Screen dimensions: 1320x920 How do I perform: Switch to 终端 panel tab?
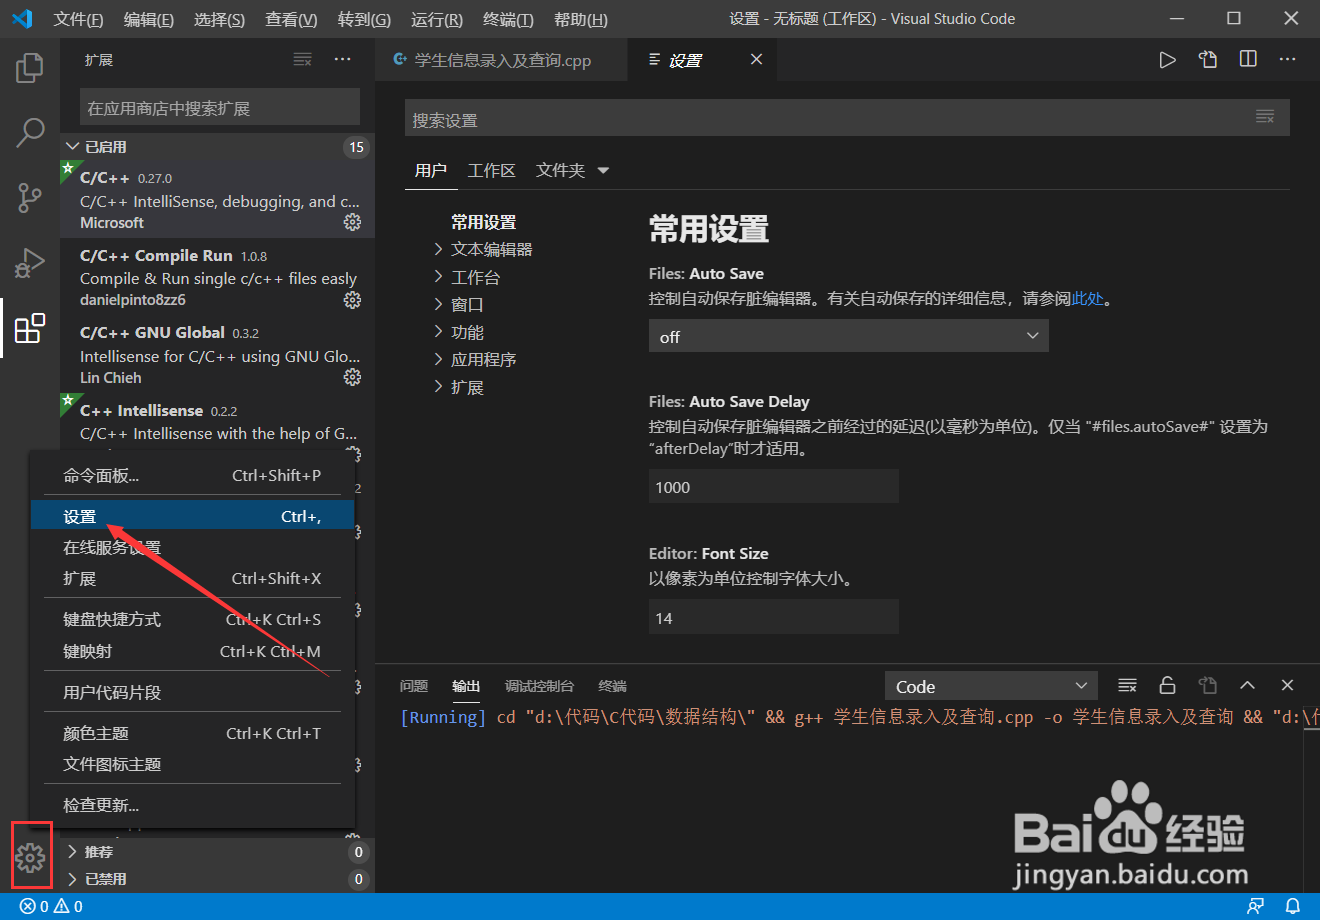click(x=612, y=686)
